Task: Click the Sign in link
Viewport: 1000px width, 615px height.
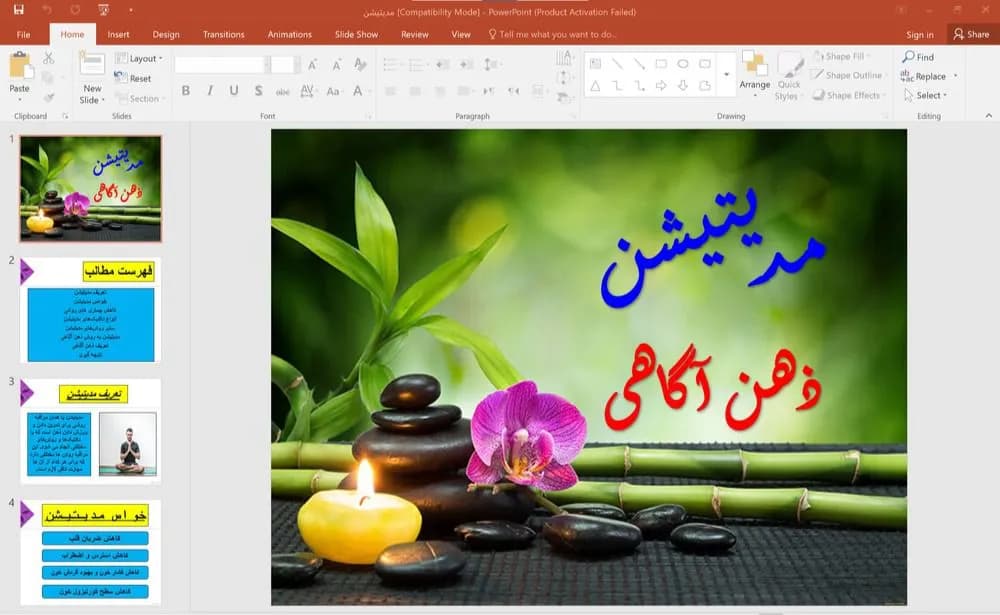Action: 920,34
